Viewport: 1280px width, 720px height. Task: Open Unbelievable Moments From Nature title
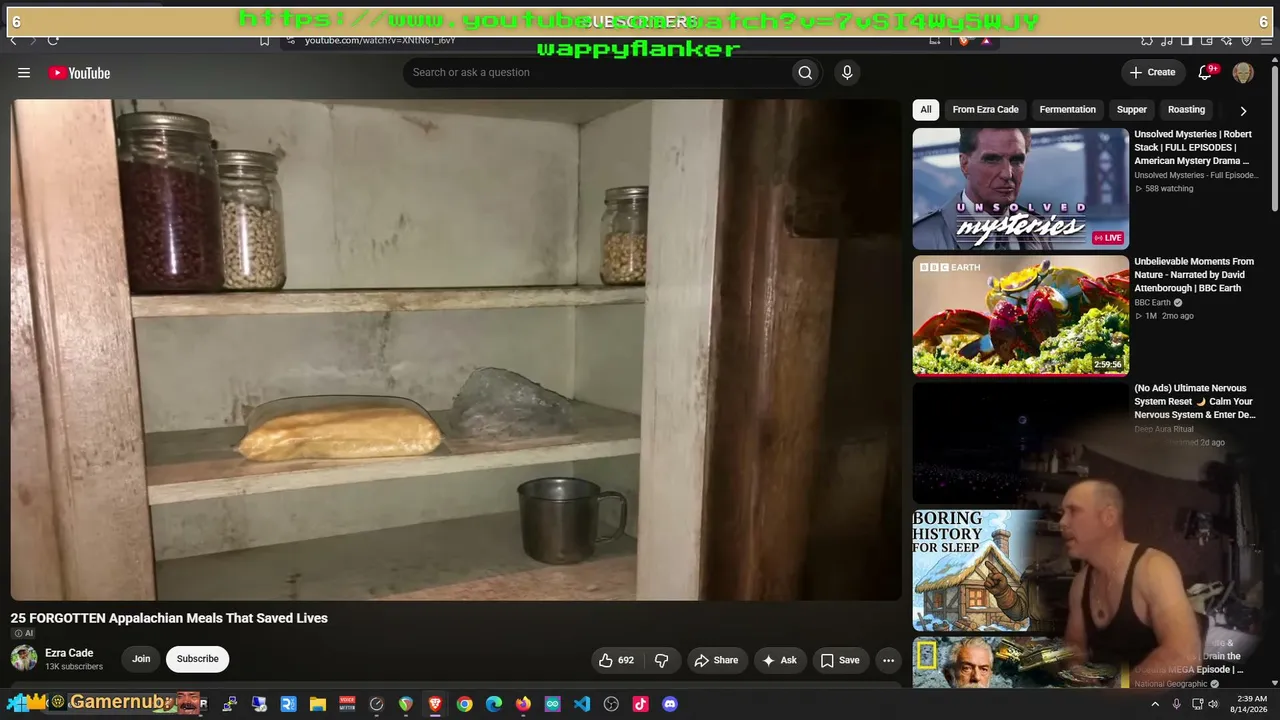[x=1194, y=275]
